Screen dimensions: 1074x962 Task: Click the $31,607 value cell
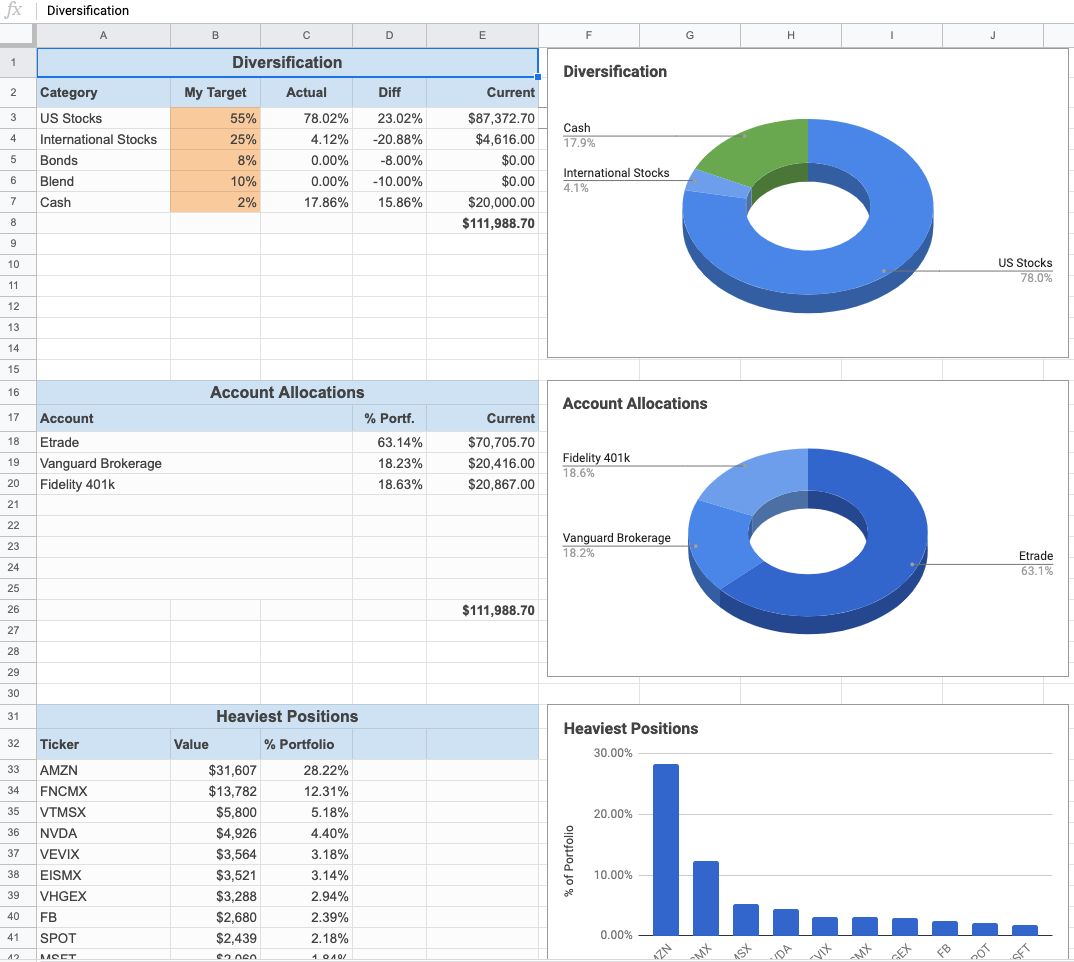click(x=215, y=770)
